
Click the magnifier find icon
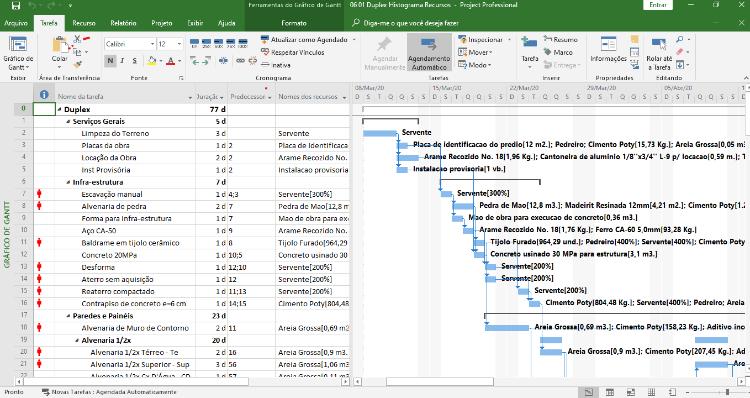point(680,39)
